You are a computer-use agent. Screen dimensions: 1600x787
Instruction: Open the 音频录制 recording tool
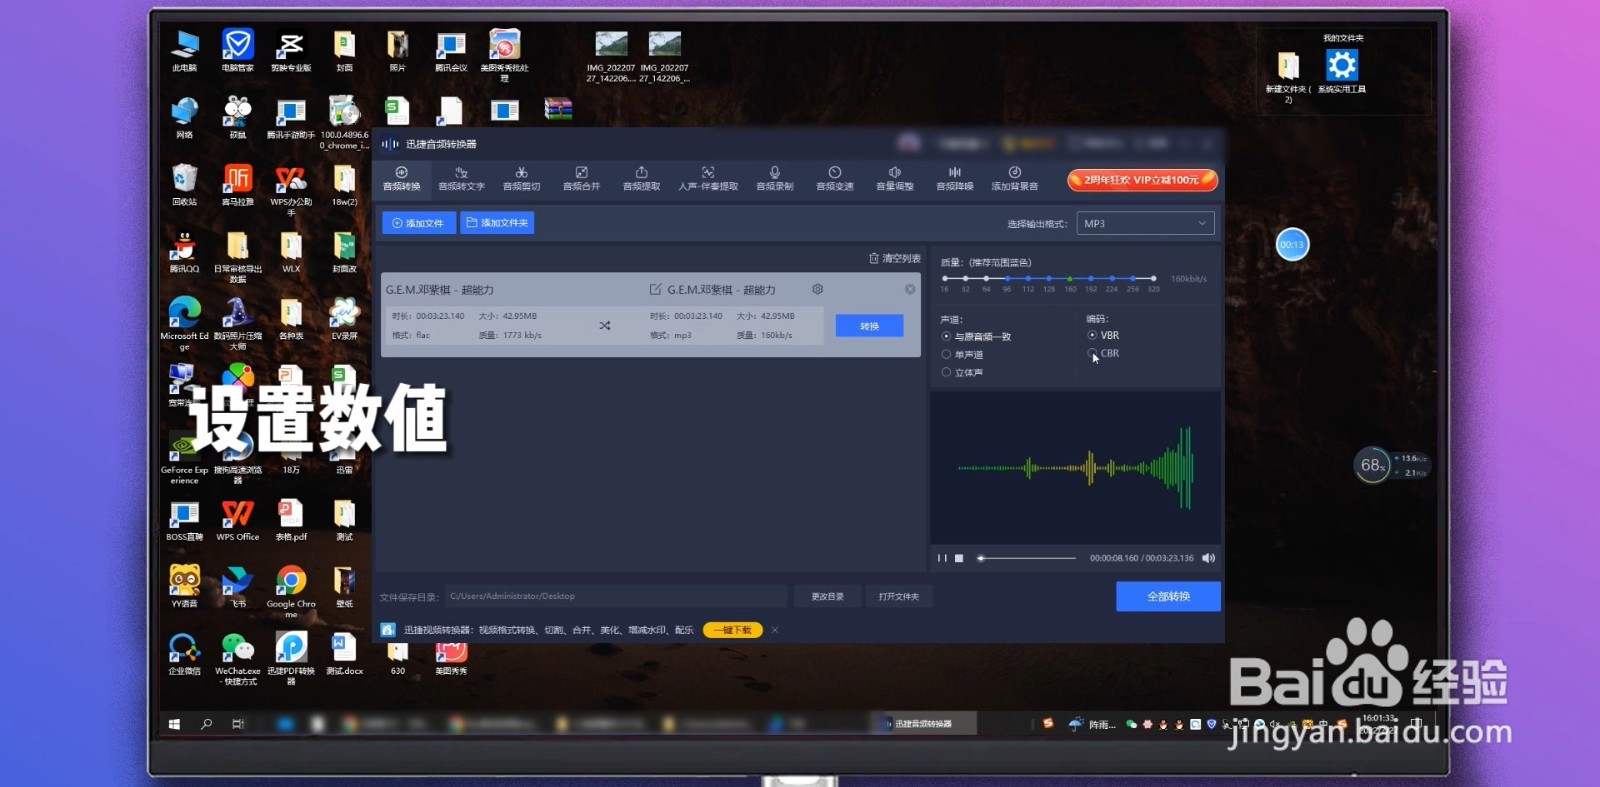[775, 179]
